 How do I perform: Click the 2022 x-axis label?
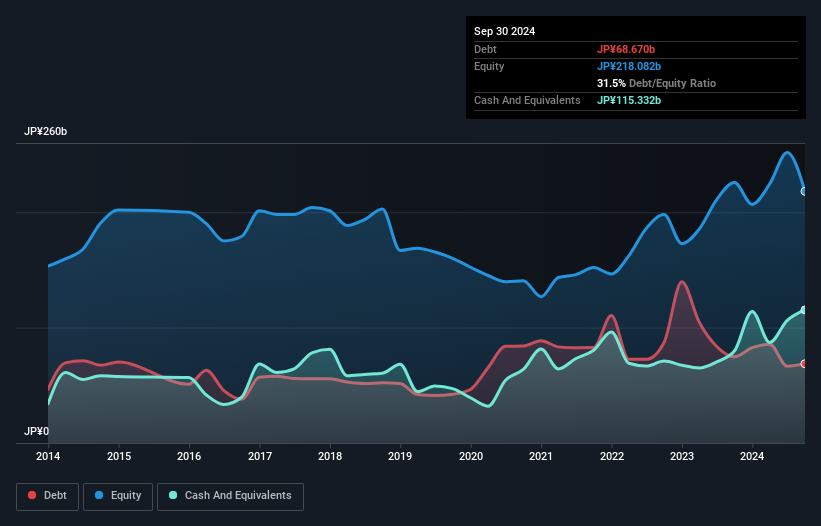pyautogui.click(x=612, y=456)
